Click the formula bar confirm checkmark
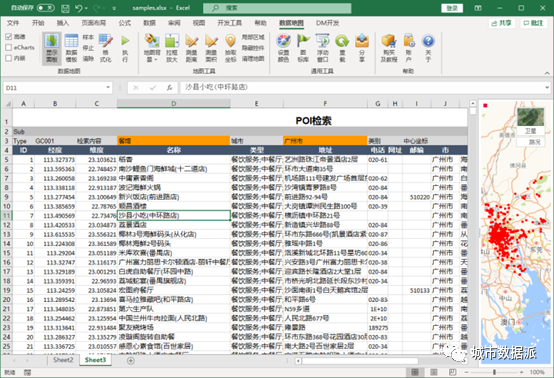 pyautogui.click(x=153, y=88)
